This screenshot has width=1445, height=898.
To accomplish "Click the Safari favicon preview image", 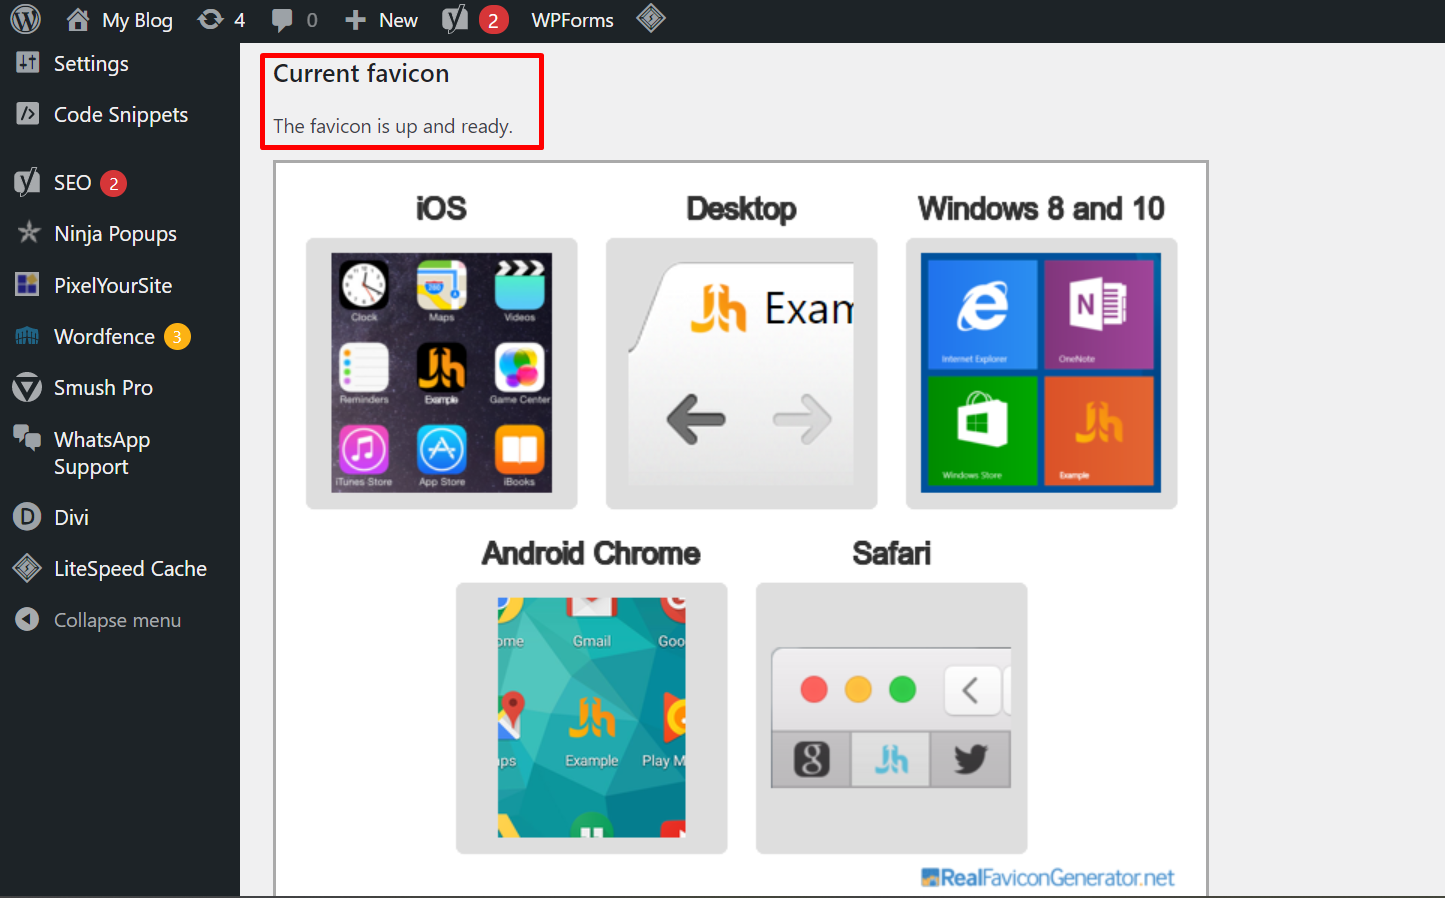I will tap(891, 718).
